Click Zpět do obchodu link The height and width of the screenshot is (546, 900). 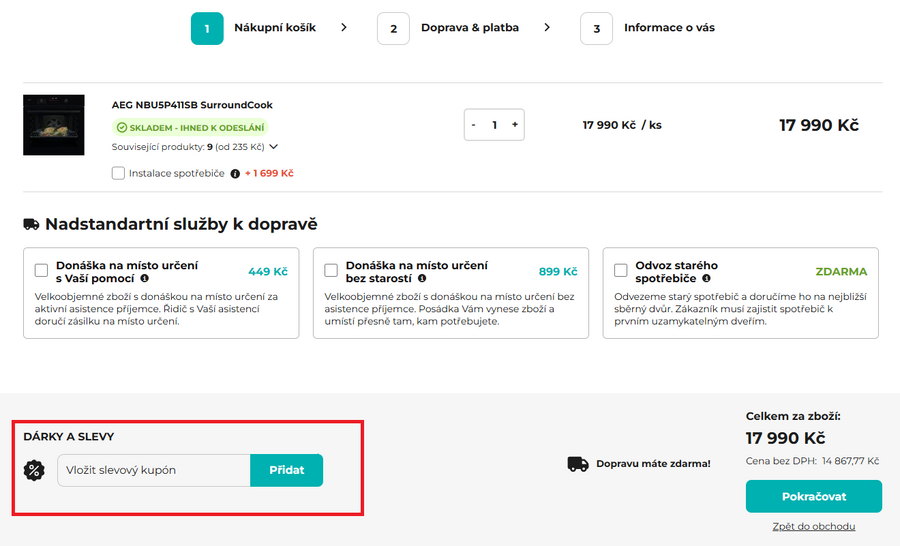tap(813, 526)
